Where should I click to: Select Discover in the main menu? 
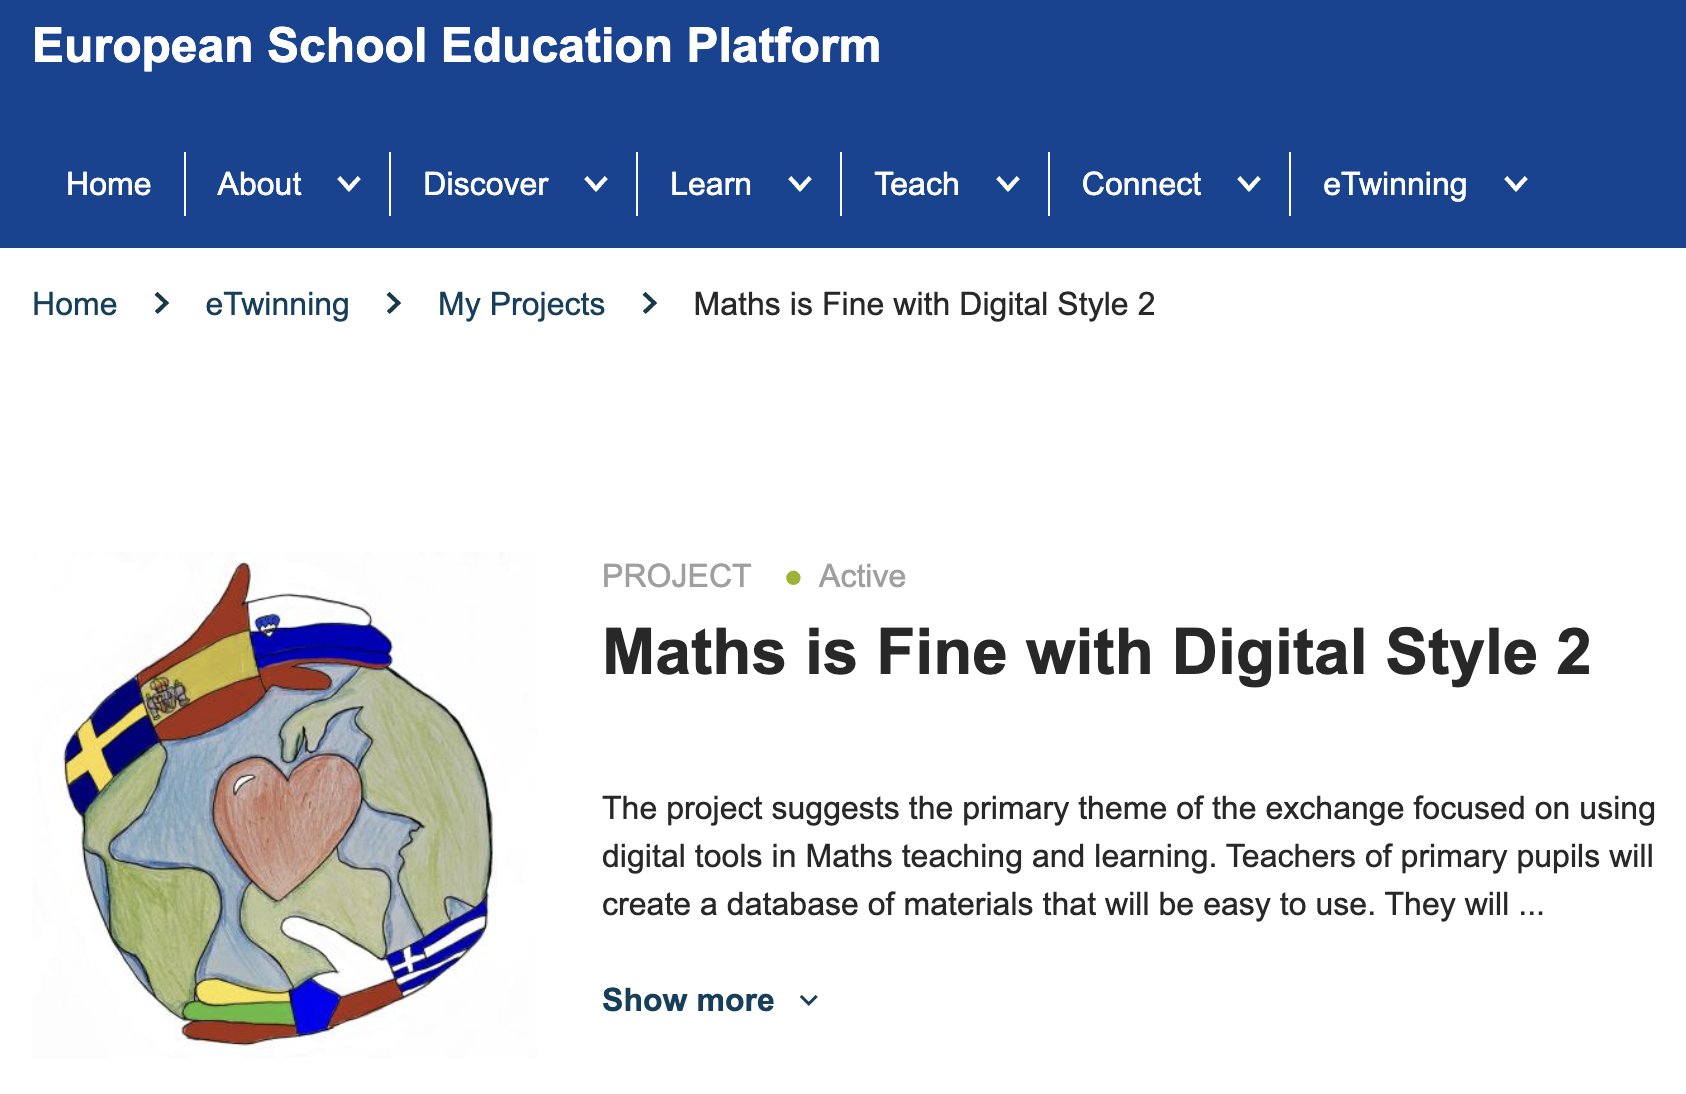pos(485,184)
